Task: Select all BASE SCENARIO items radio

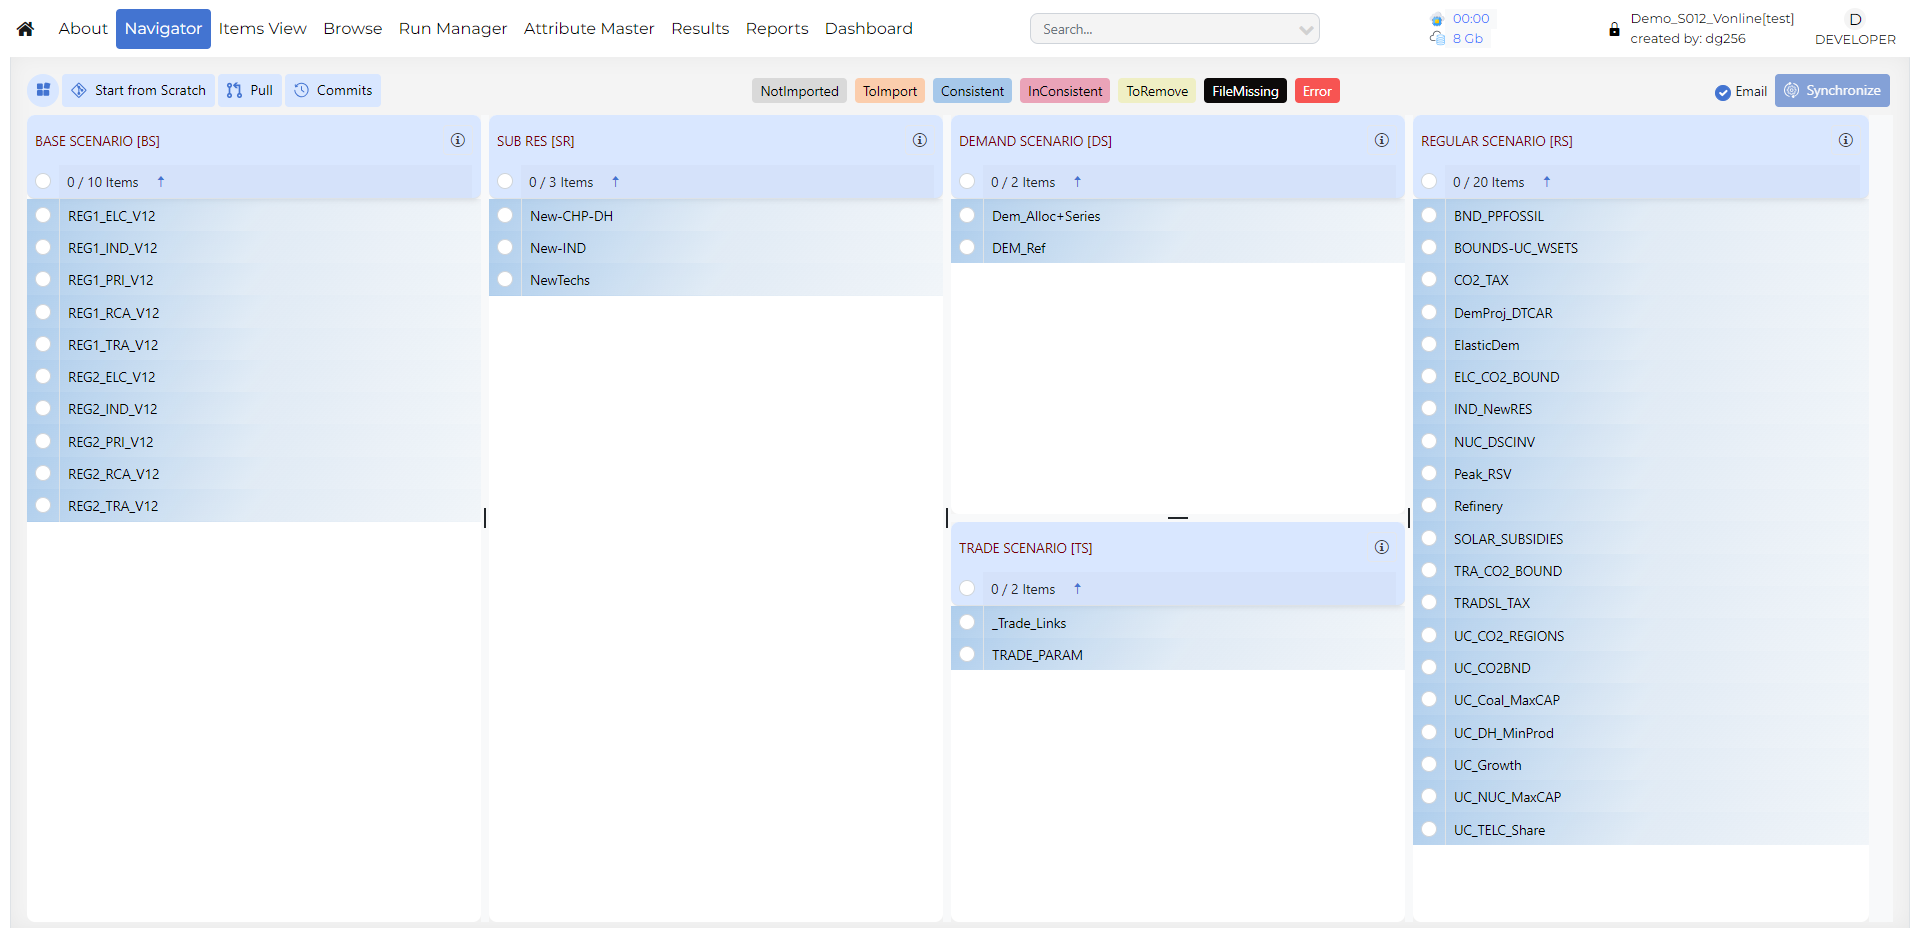Action: (x=43, y=181)
